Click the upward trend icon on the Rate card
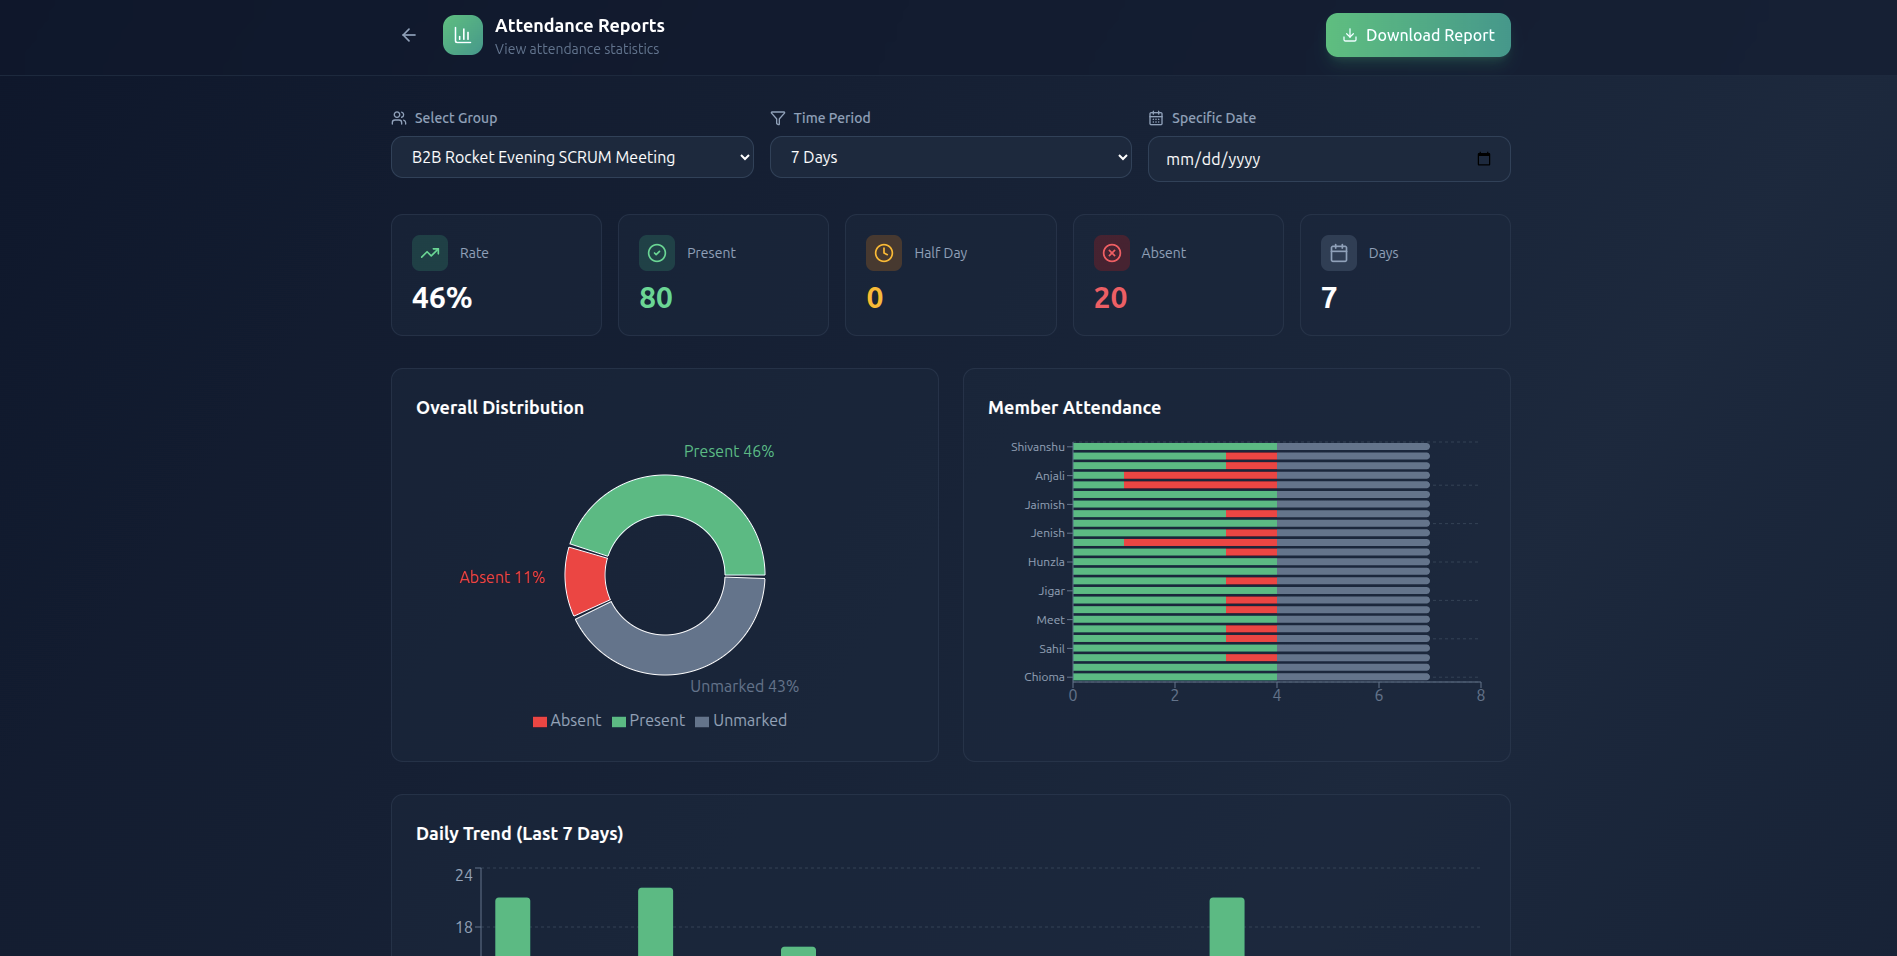The image size is (1897, 956). point(429,253)
